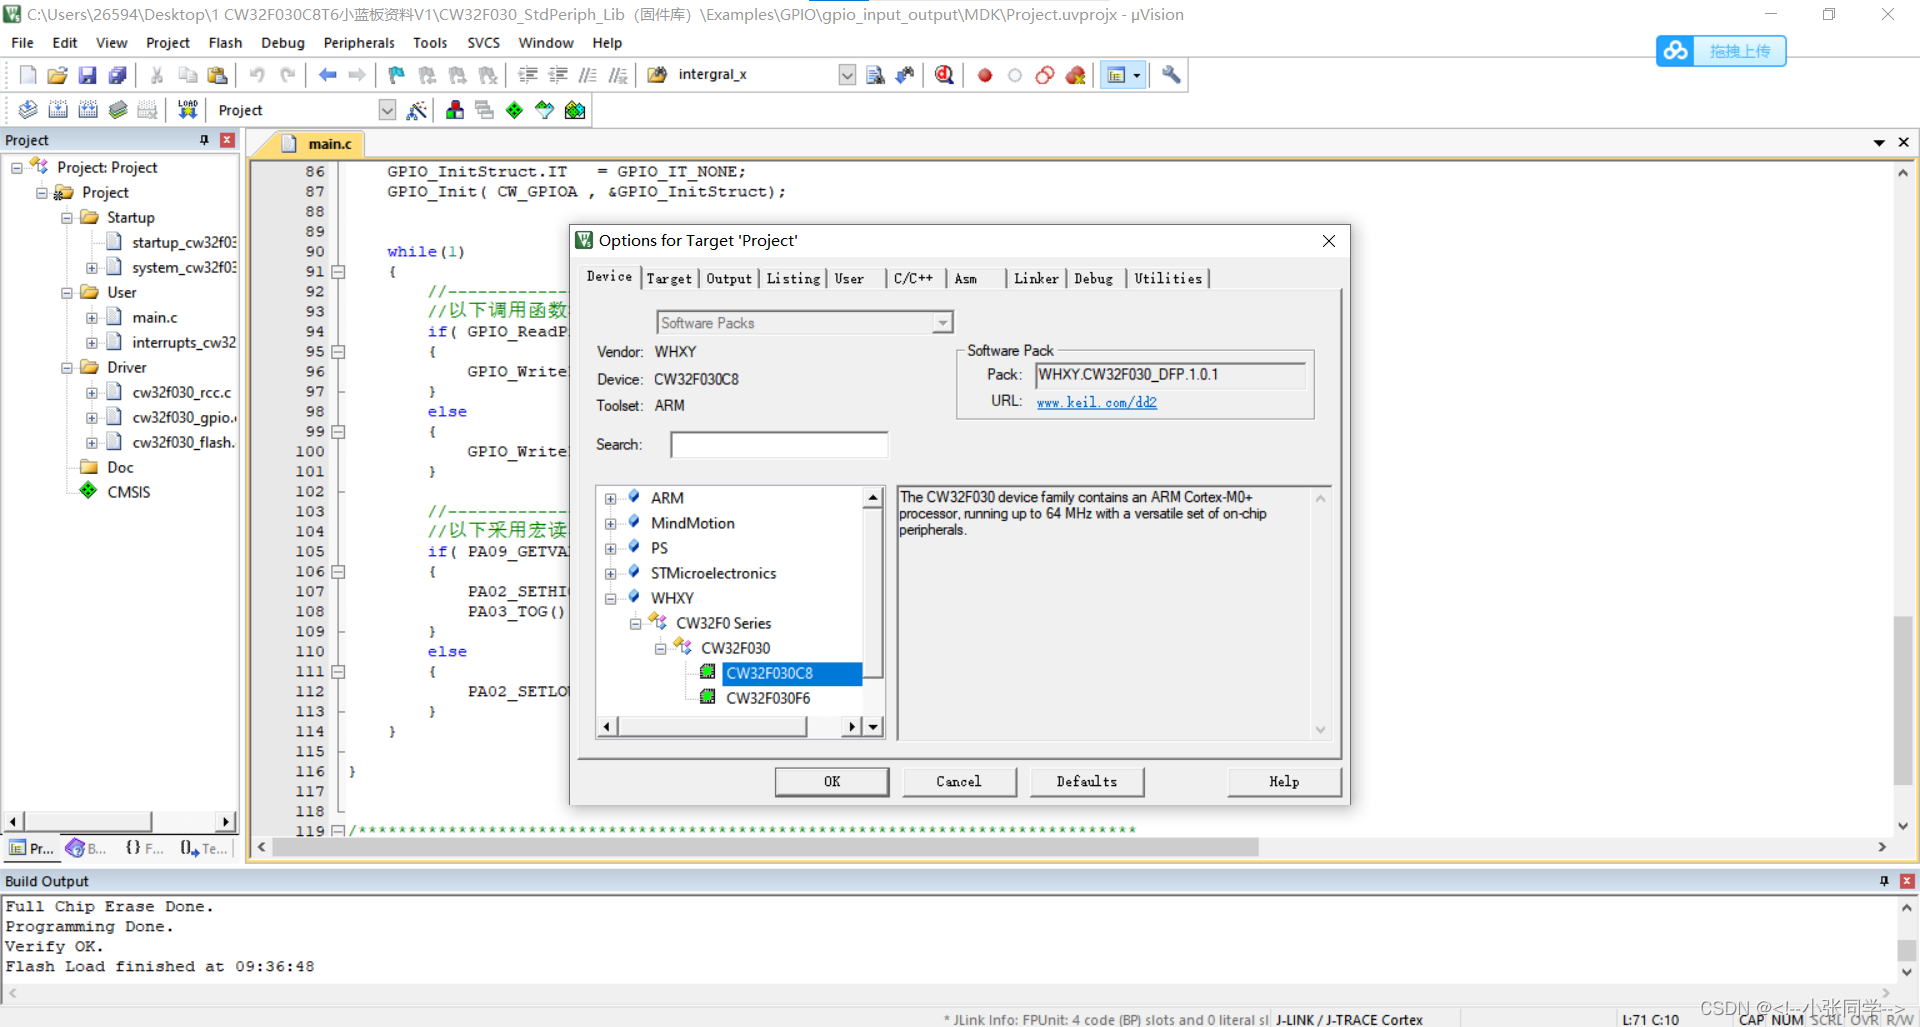Switch to the Utilities tab
The width and height of the screenshot is (1920, 1027).
1168,279
